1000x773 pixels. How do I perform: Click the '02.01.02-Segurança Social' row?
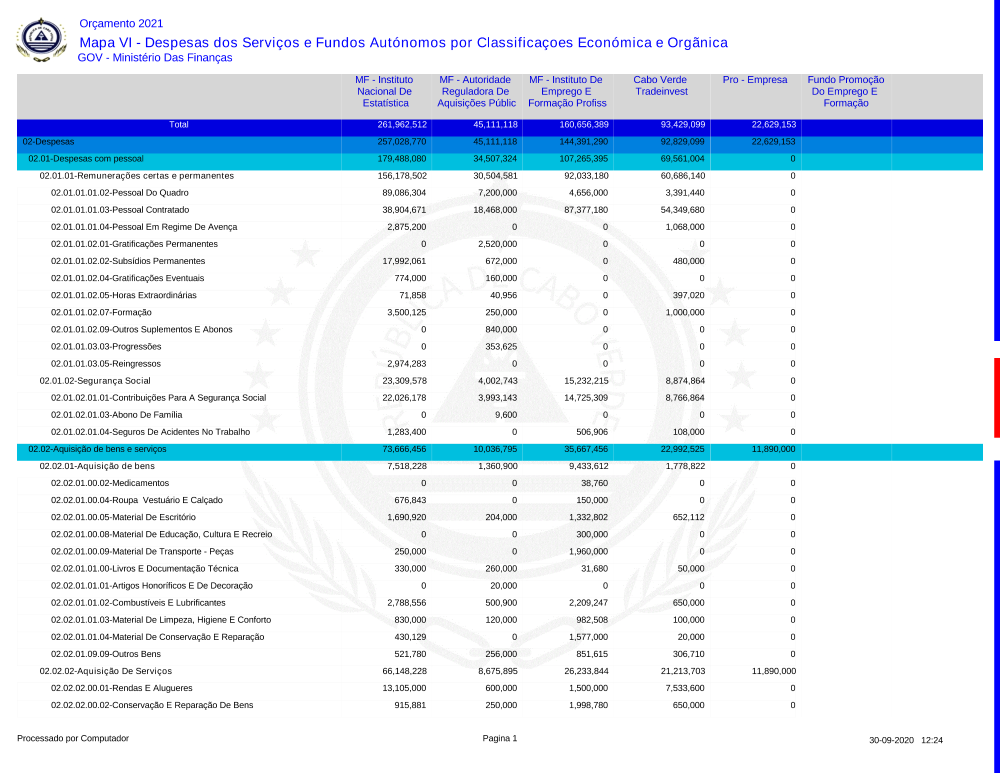tap(95, 381)
